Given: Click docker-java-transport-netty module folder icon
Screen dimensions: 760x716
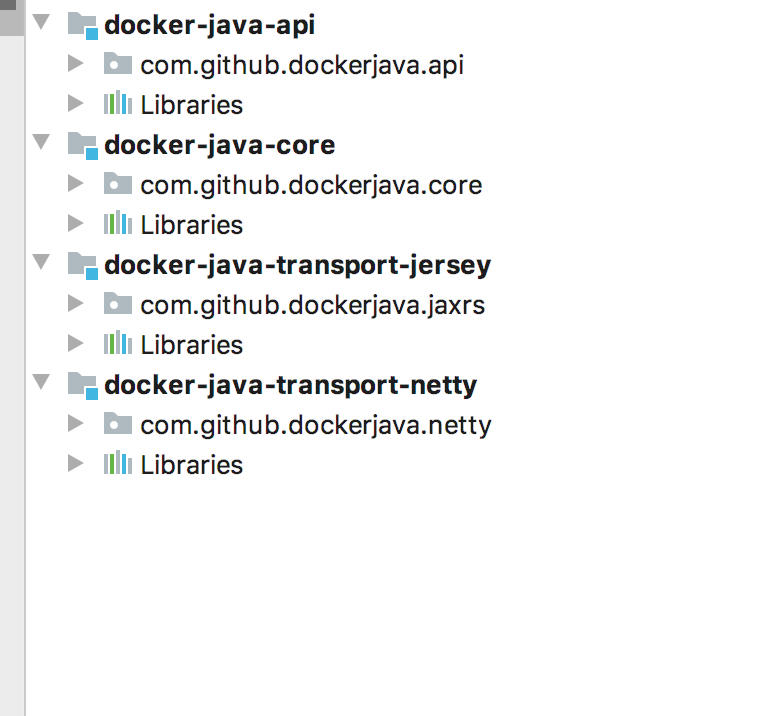Looking at the screenshot, I should coord(83,386).
